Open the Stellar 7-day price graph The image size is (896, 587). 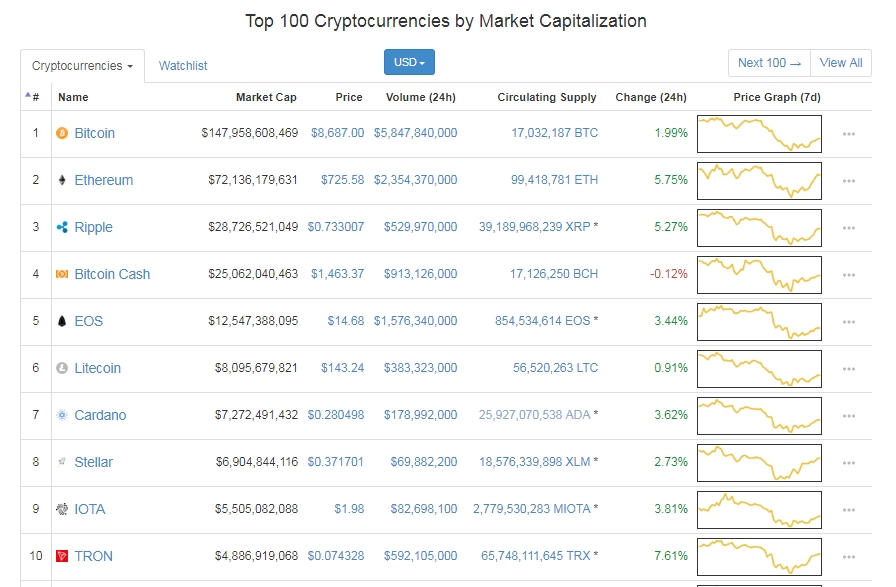click(x=759, y=463)
